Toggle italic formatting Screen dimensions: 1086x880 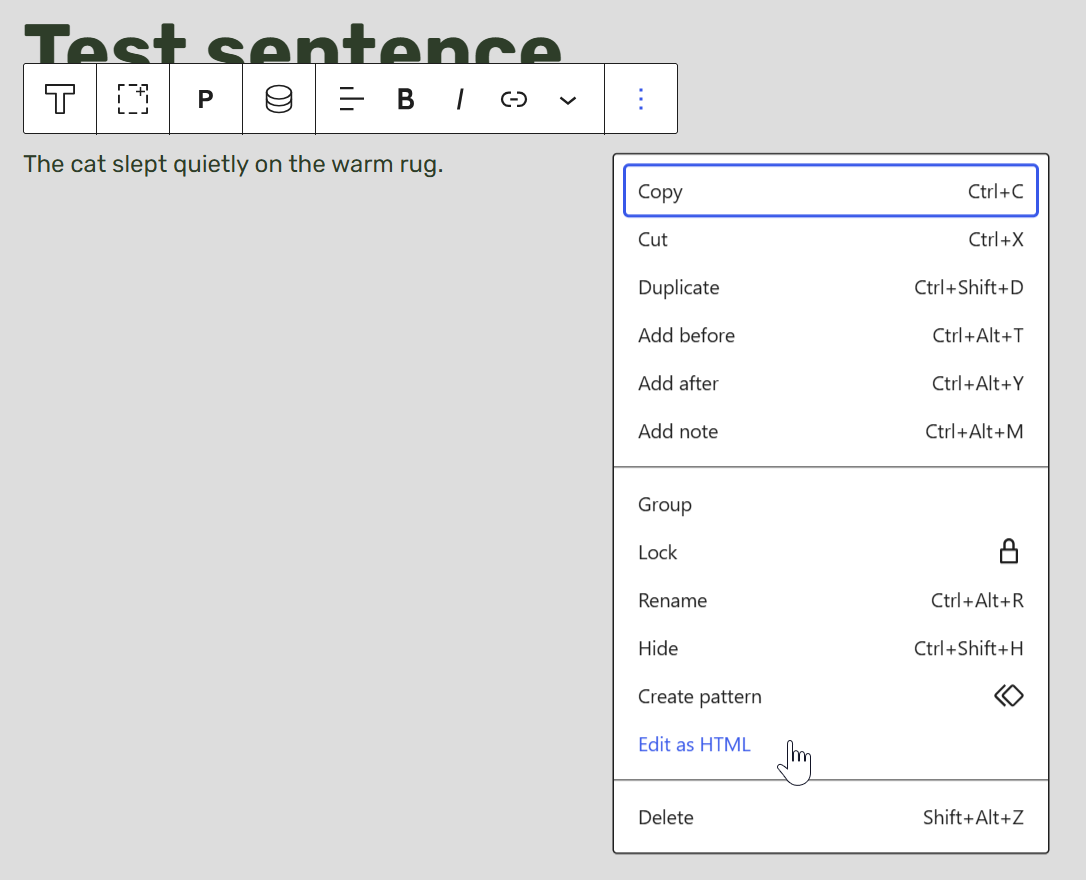tap(460, 99)
